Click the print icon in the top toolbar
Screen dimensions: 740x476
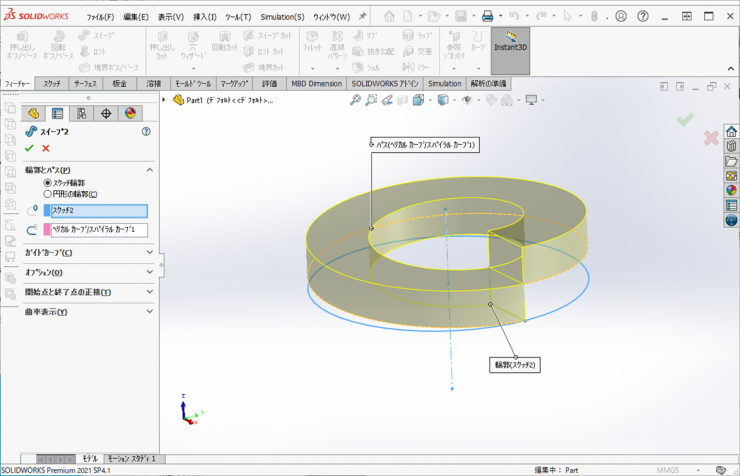[x=487, y=16]
